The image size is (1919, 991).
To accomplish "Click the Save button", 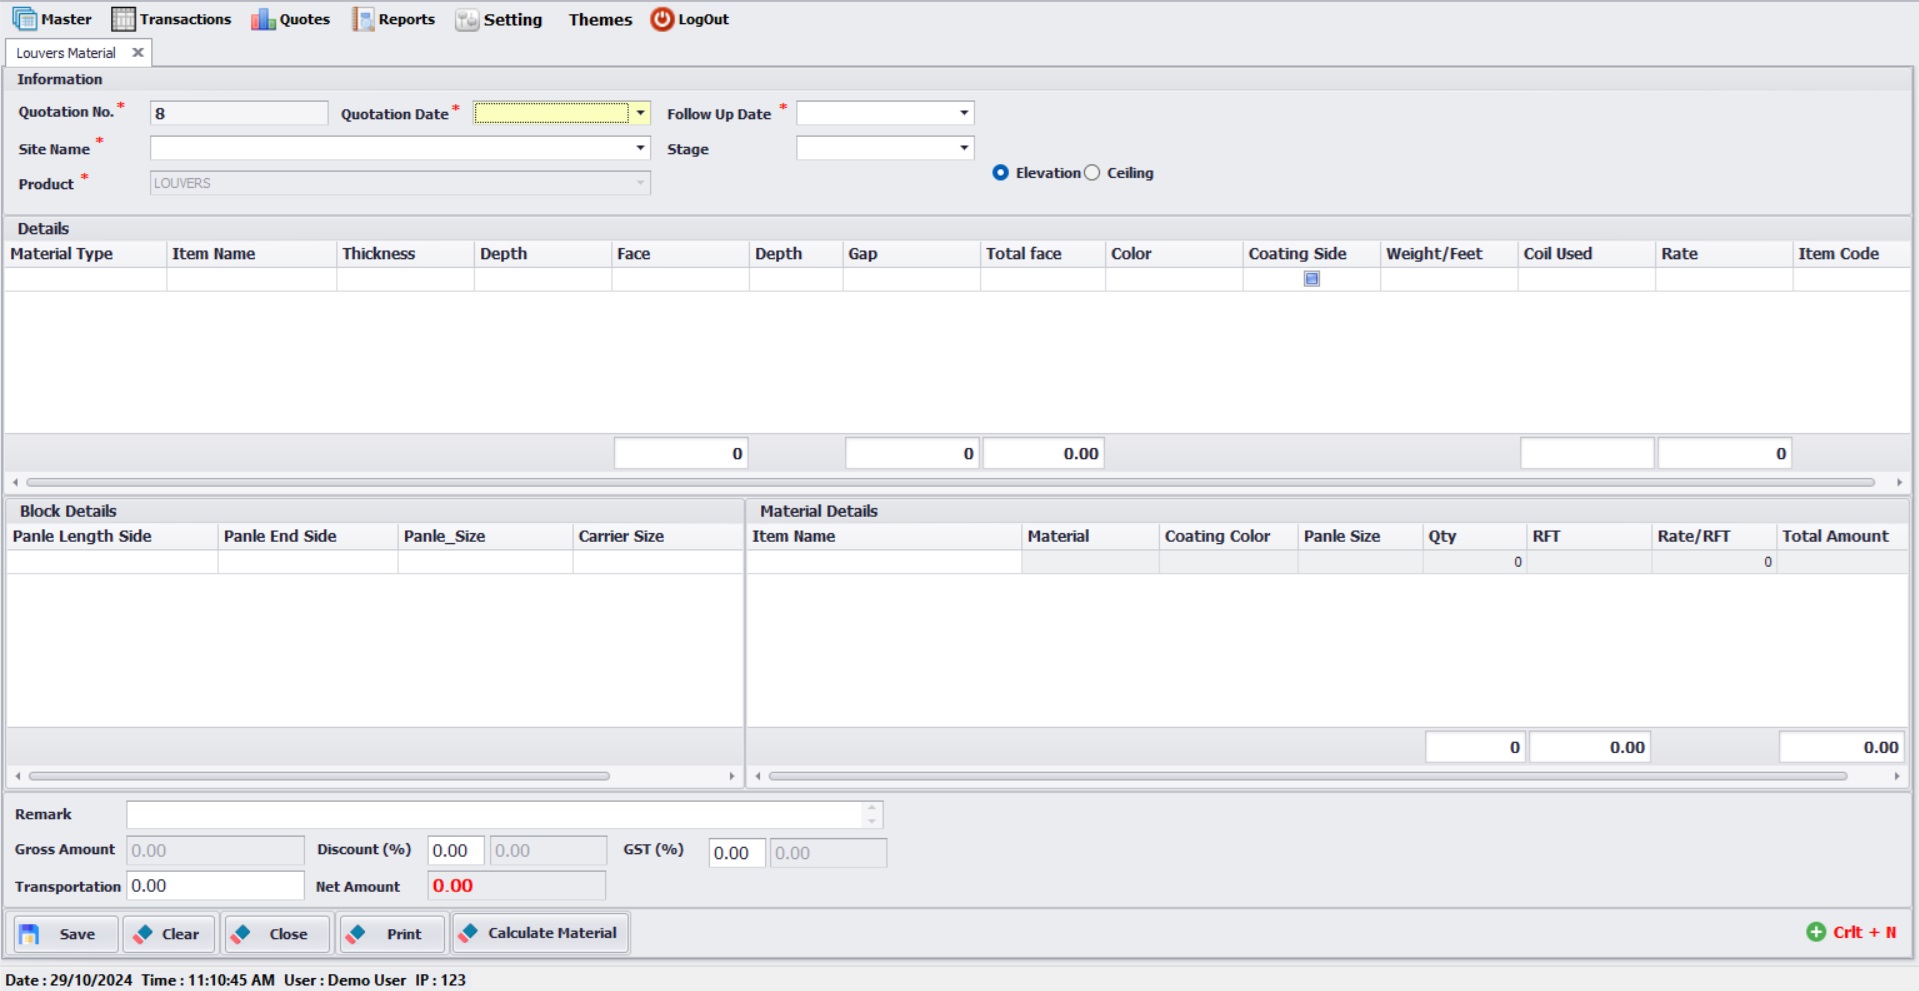I will tap(66, 934).
